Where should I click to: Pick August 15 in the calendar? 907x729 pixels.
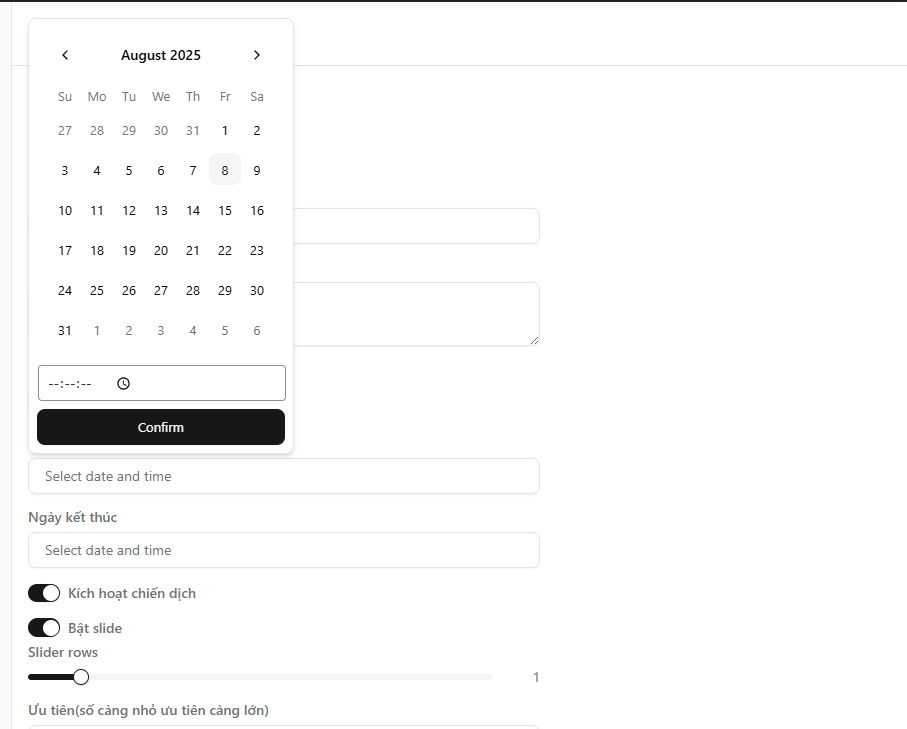click(x=225, y=210)
